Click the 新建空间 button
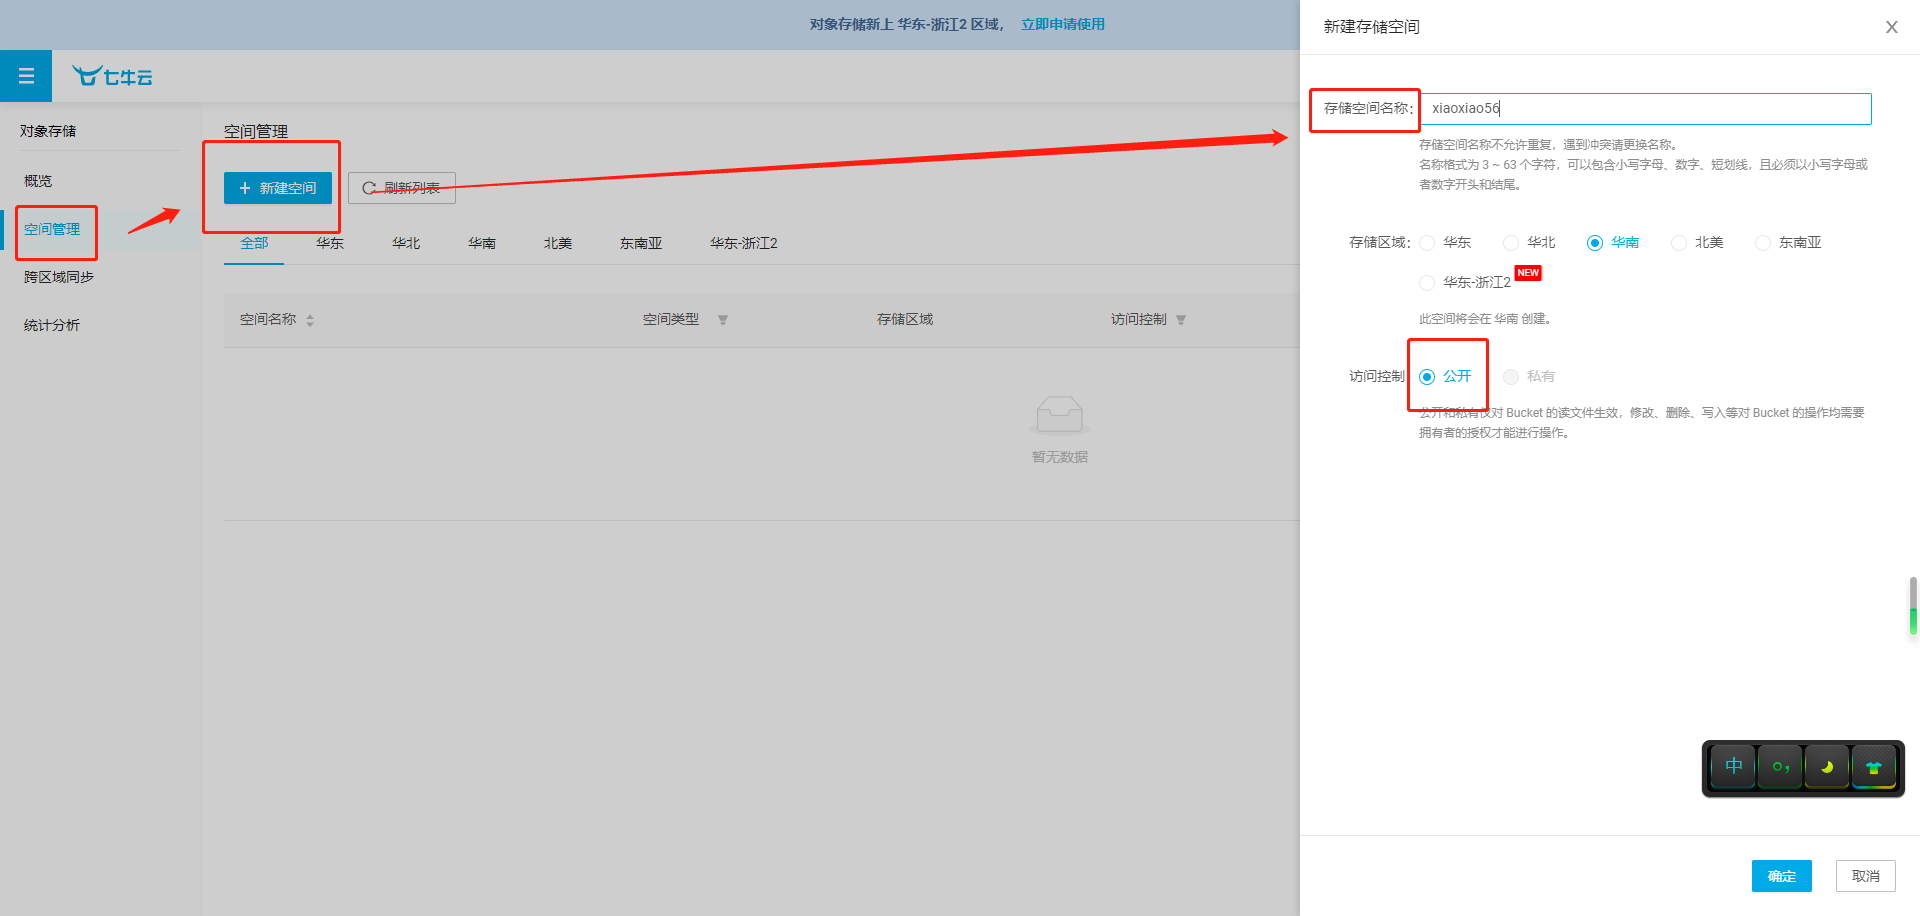 pyautogui.click(x=278, y=188)
